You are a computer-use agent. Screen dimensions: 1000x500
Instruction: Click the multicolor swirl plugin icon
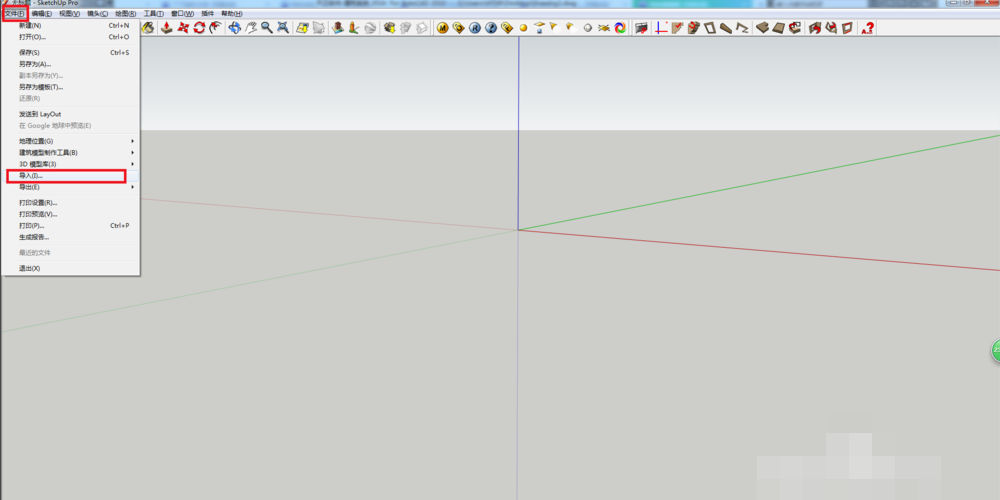[621, 27]
